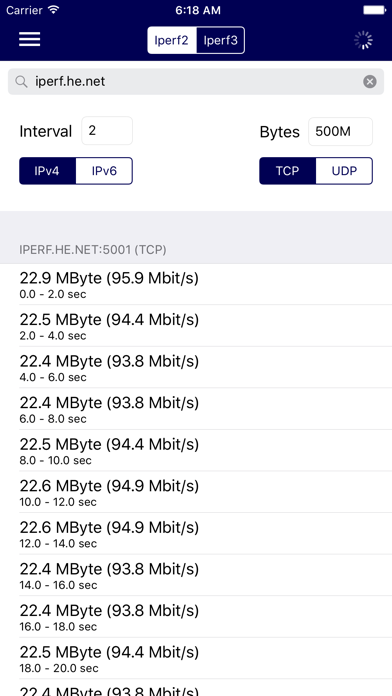Edit the Bytes 500M field
This screenshot has width=392, height=696.
click(x=341, y=131)
